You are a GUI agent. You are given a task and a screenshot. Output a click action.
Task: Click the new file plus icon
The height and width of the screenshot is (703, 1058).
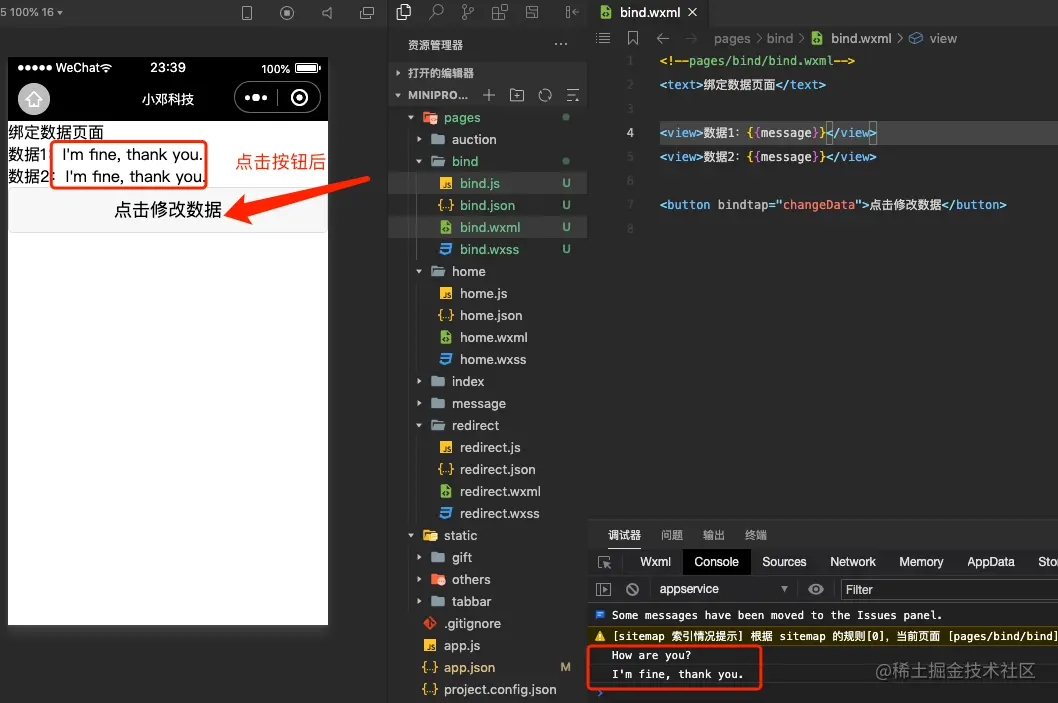(489, 95)
